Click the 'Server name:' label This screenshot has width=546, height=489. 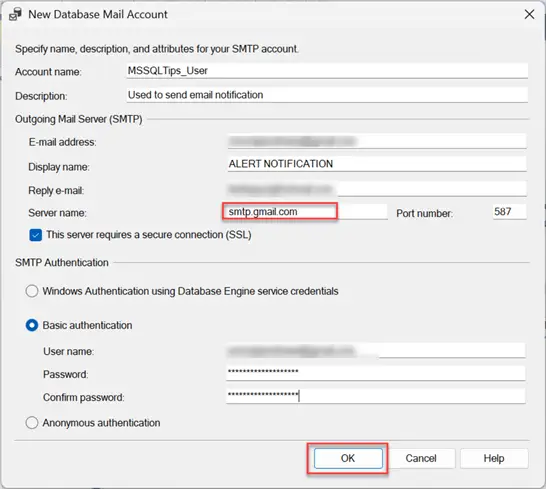tap(57, 213)
